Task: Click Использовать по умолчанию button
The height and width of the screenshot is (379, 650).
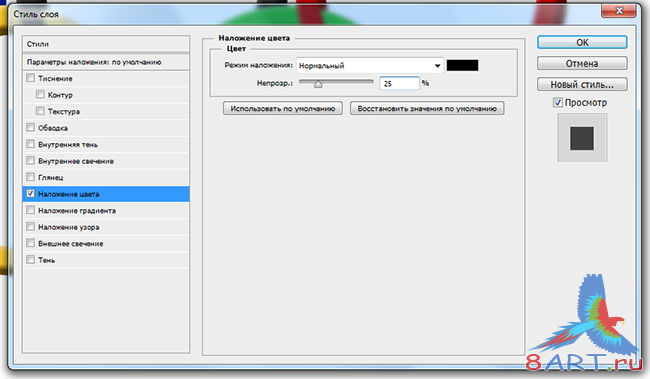Action: pyautogui.click(x=283, y=109)
